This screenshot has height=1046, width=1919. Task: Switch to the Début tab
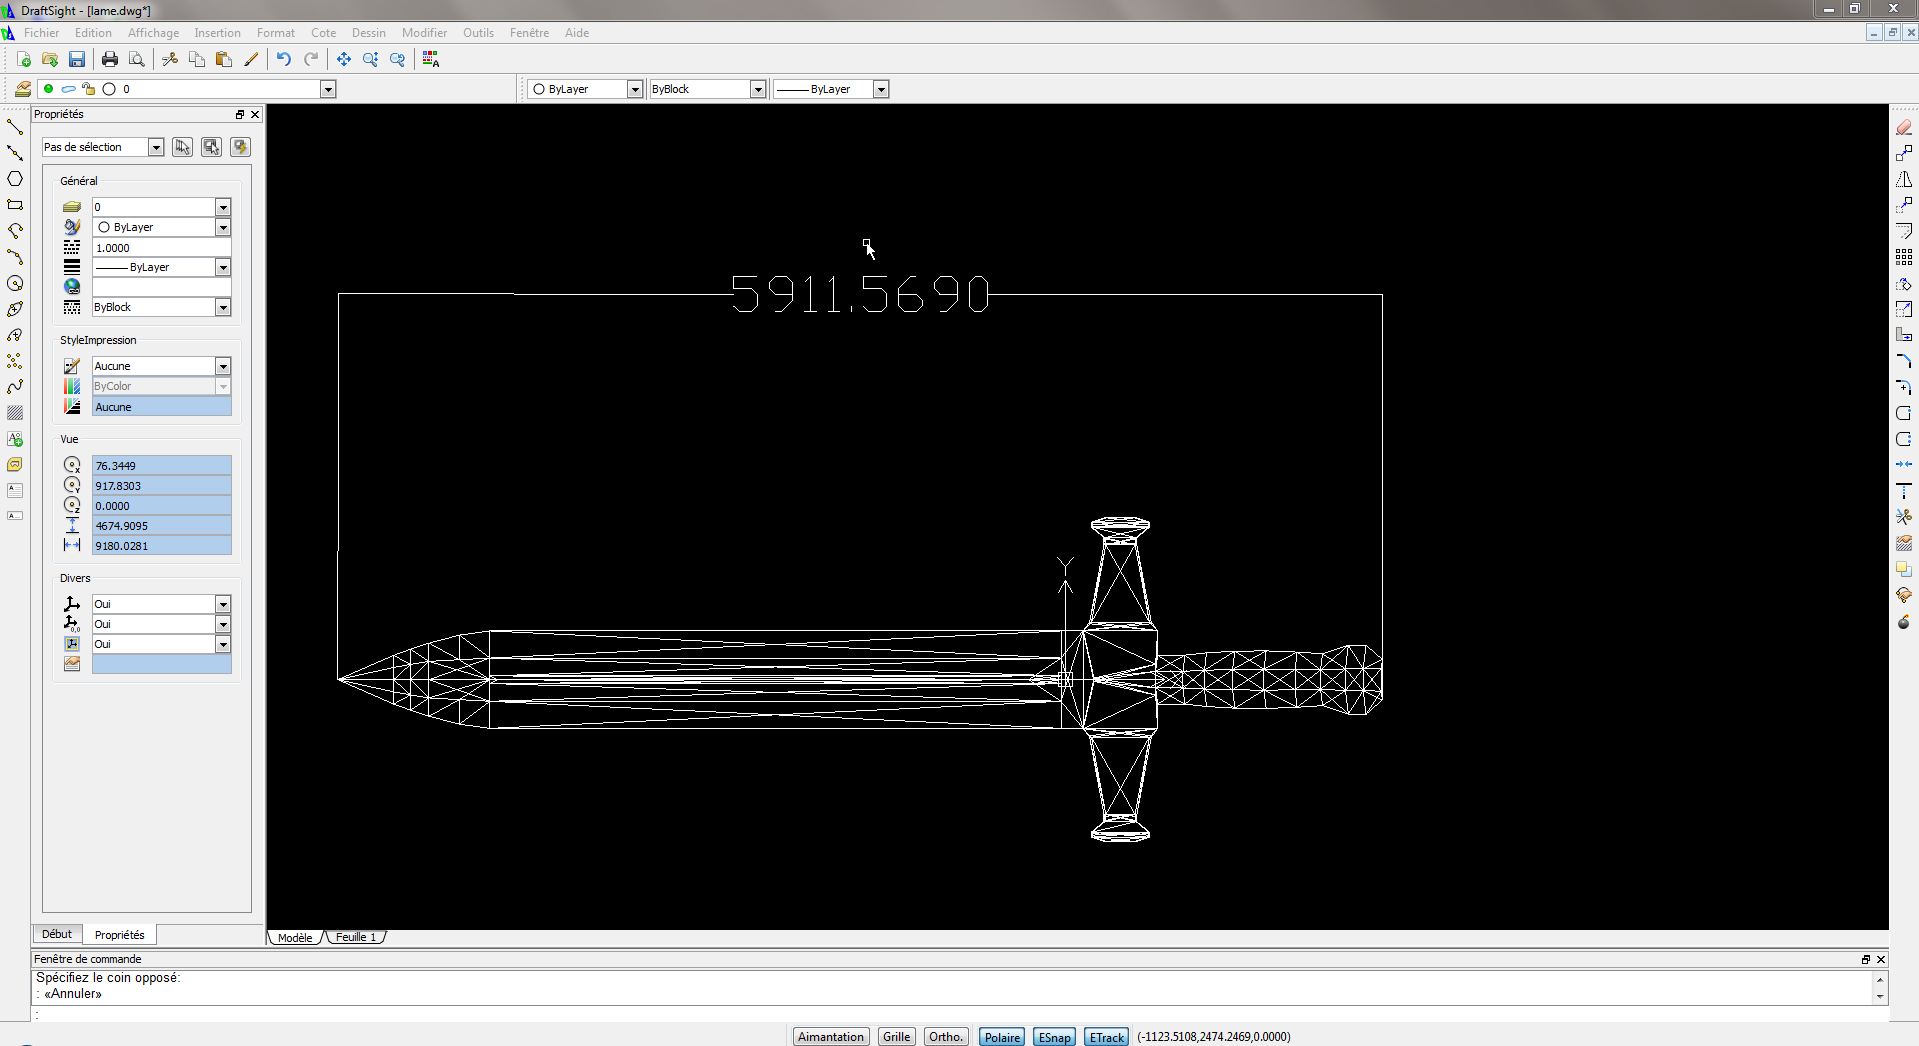(x=57, y=934)
